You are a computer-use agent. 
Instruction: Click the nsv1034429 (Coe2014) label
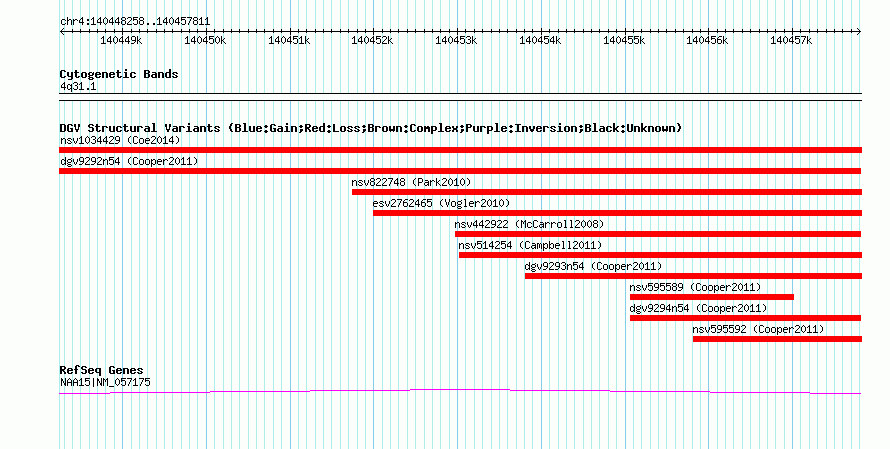[120, 140]
